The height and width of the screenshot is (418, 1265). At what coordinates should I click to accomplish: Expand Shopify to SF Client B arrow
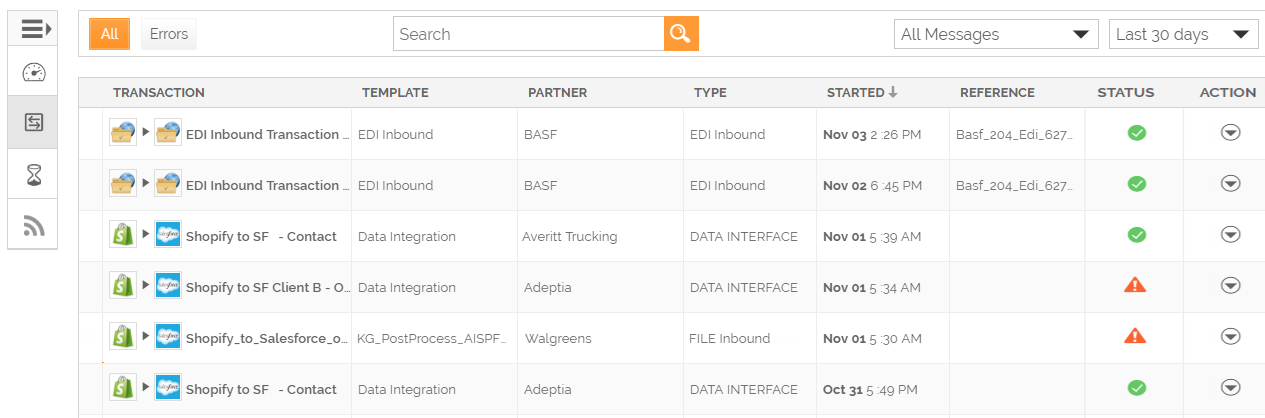[x=145, y=286]
